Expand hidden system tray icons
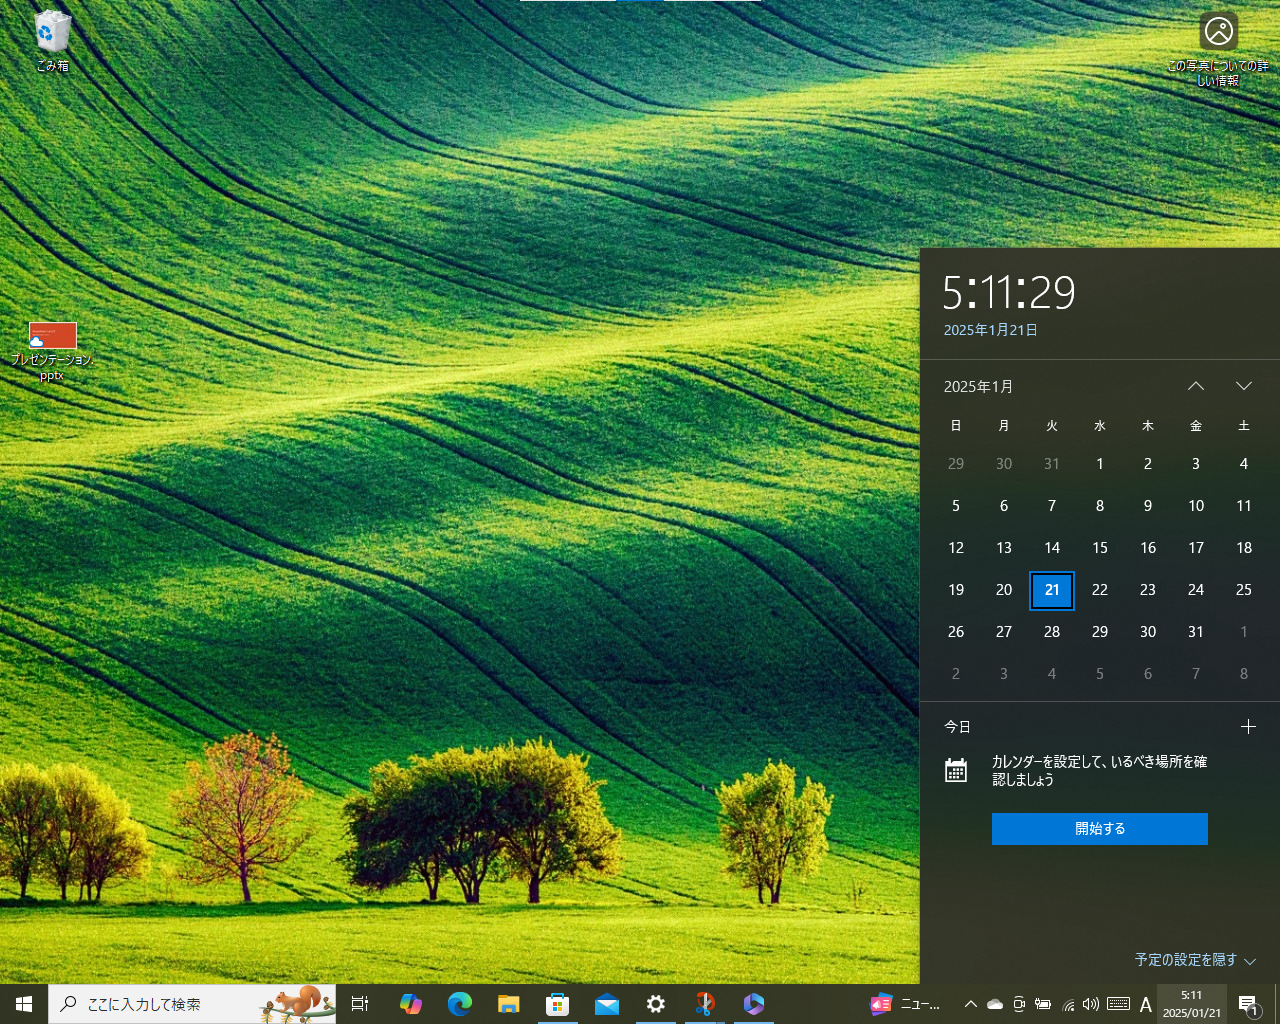 970,1004
